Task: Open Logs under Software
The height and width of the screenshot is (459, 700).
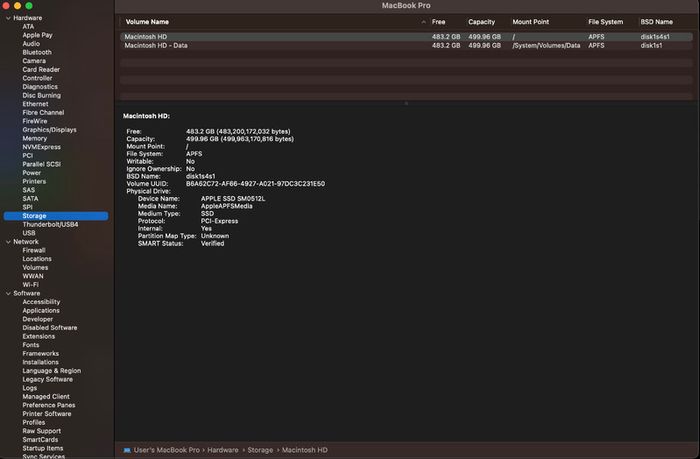Action: [x=29, y=388]
